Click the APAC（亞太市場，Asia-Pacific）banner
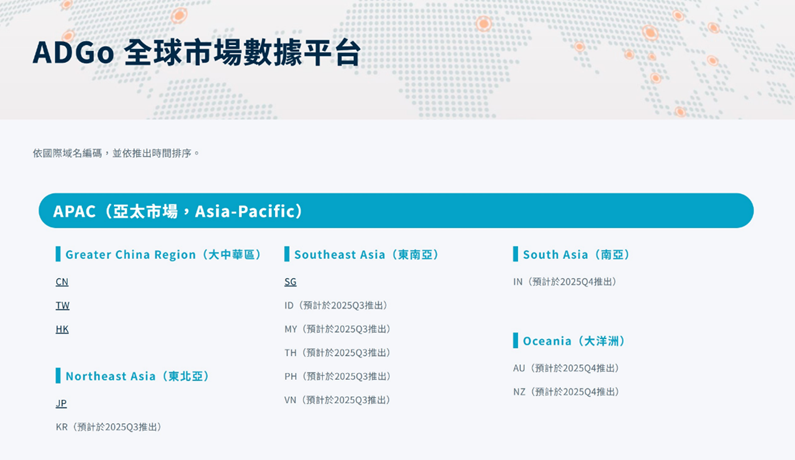The height and width of the screenshot is (460, 795). point(396,210)
